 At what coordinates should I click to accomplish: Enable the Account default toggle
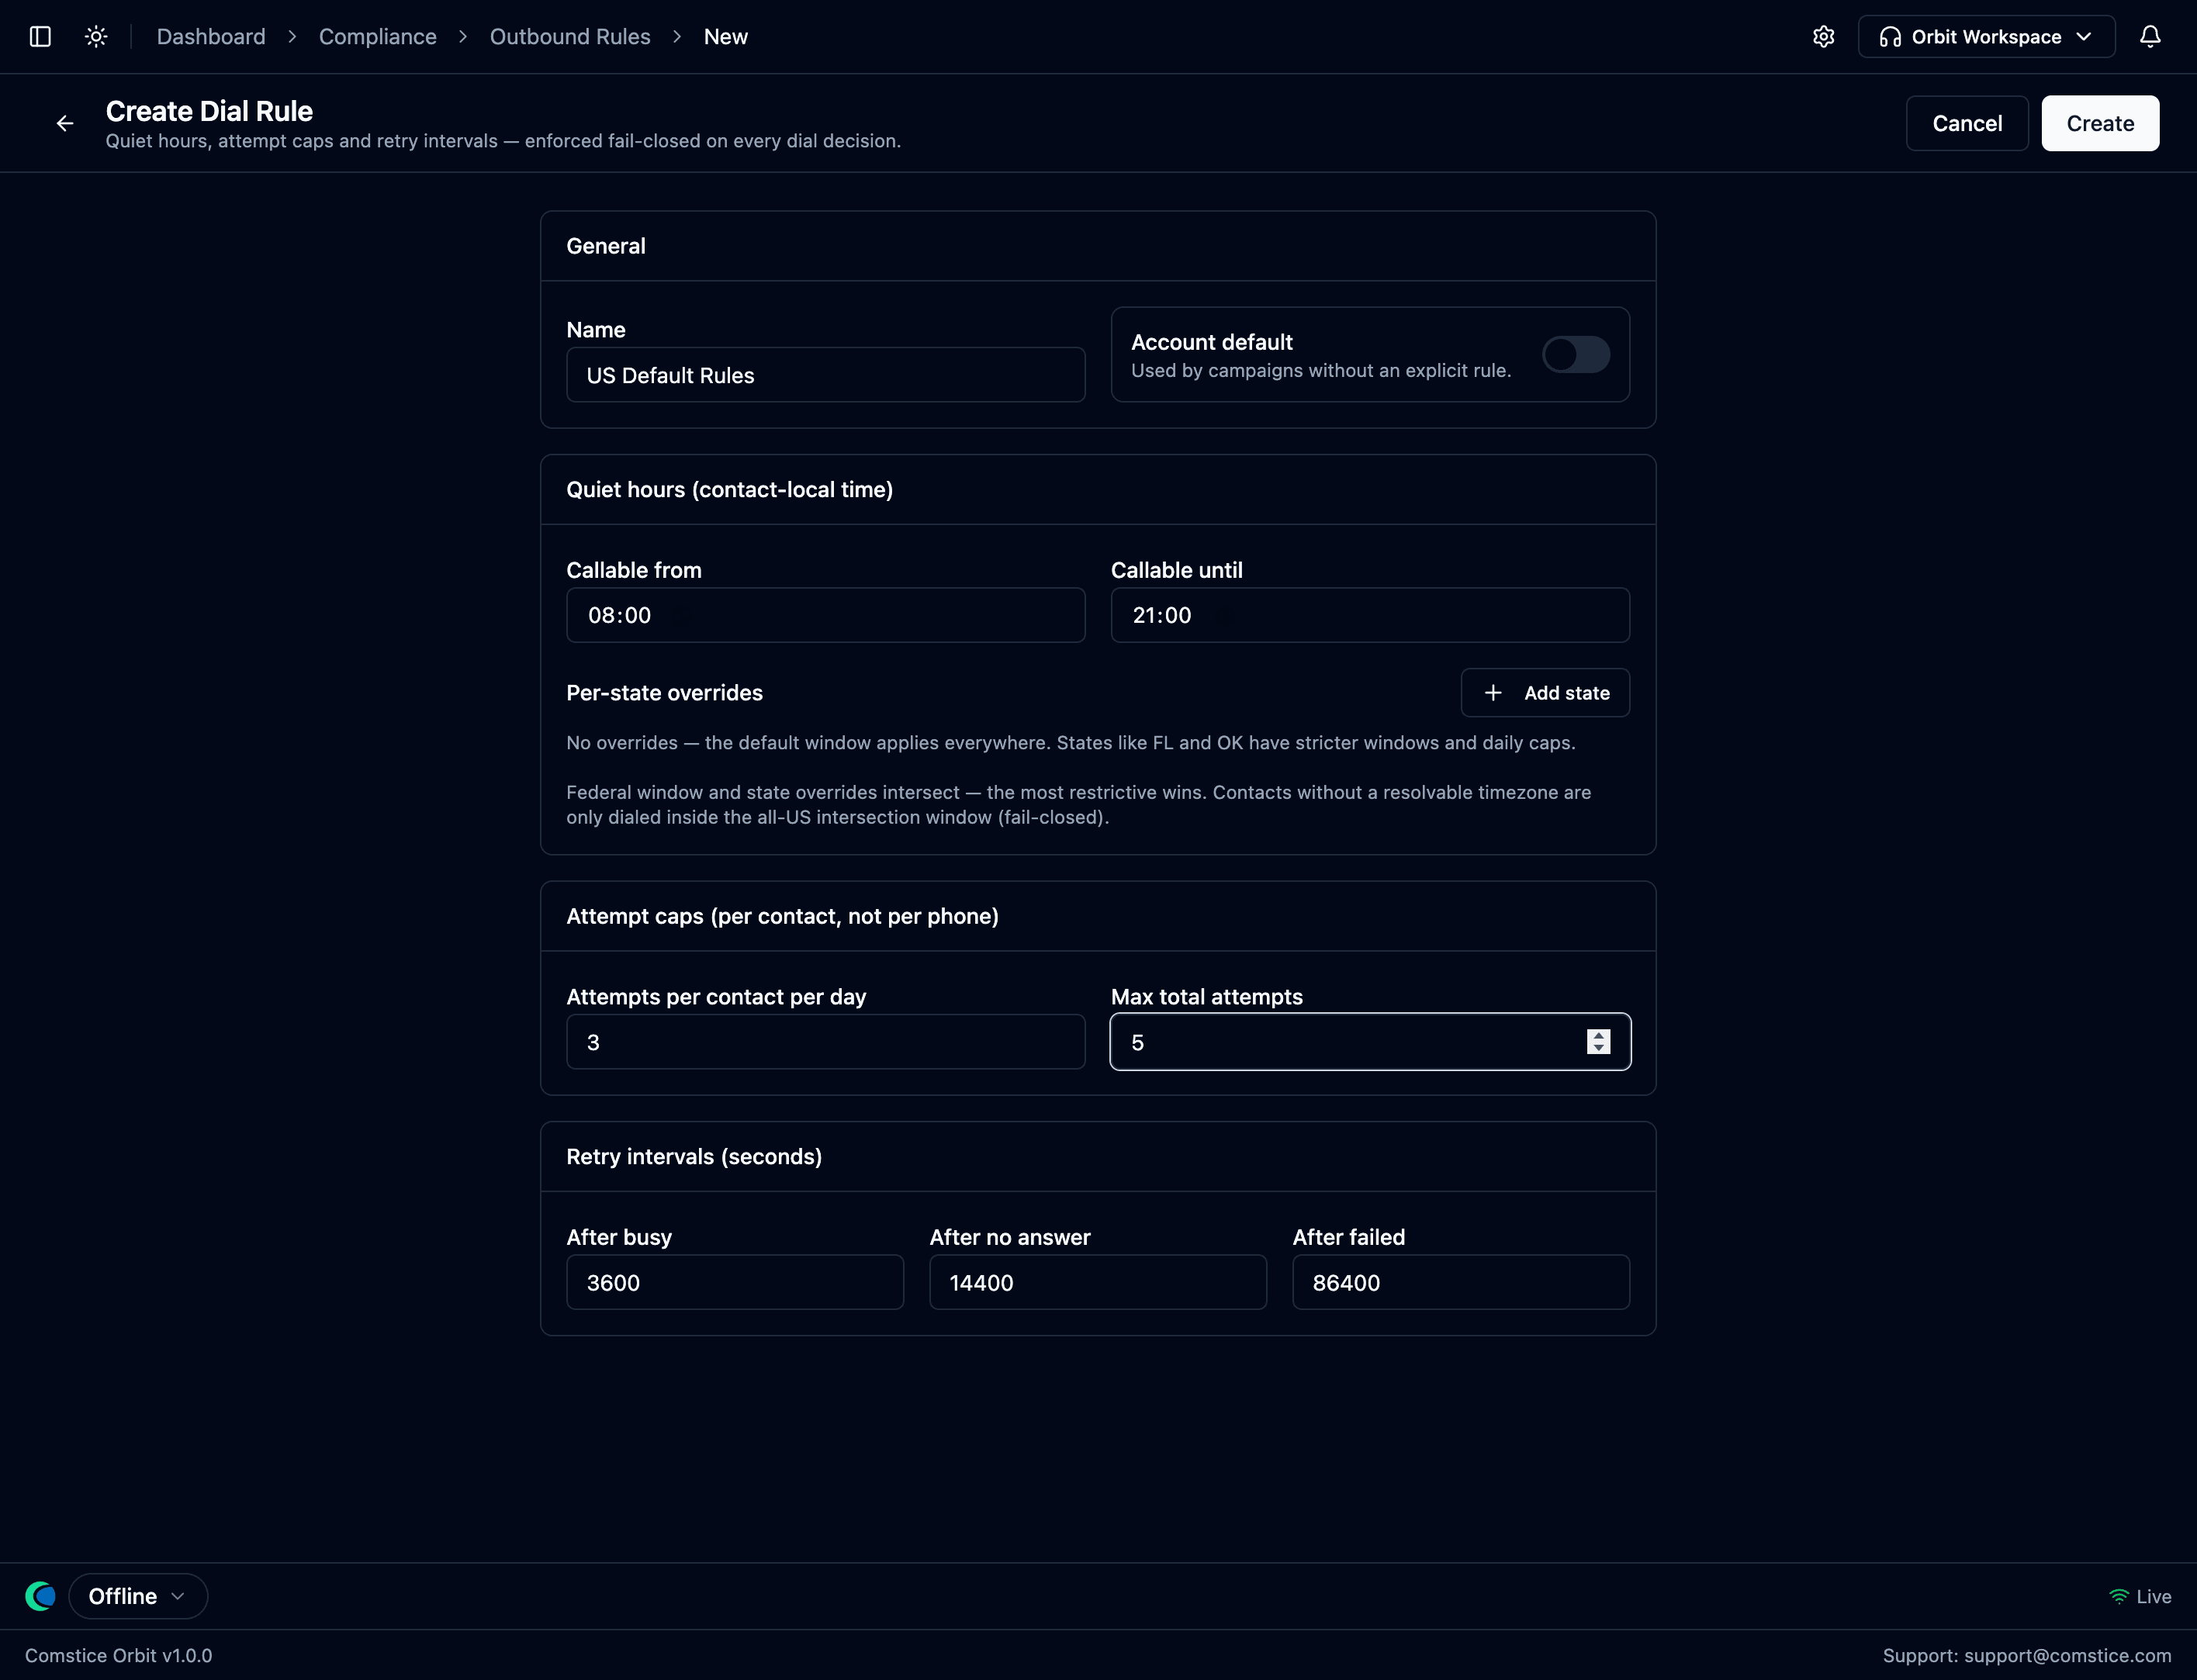pyautogui.click(x=1575, y=354)
